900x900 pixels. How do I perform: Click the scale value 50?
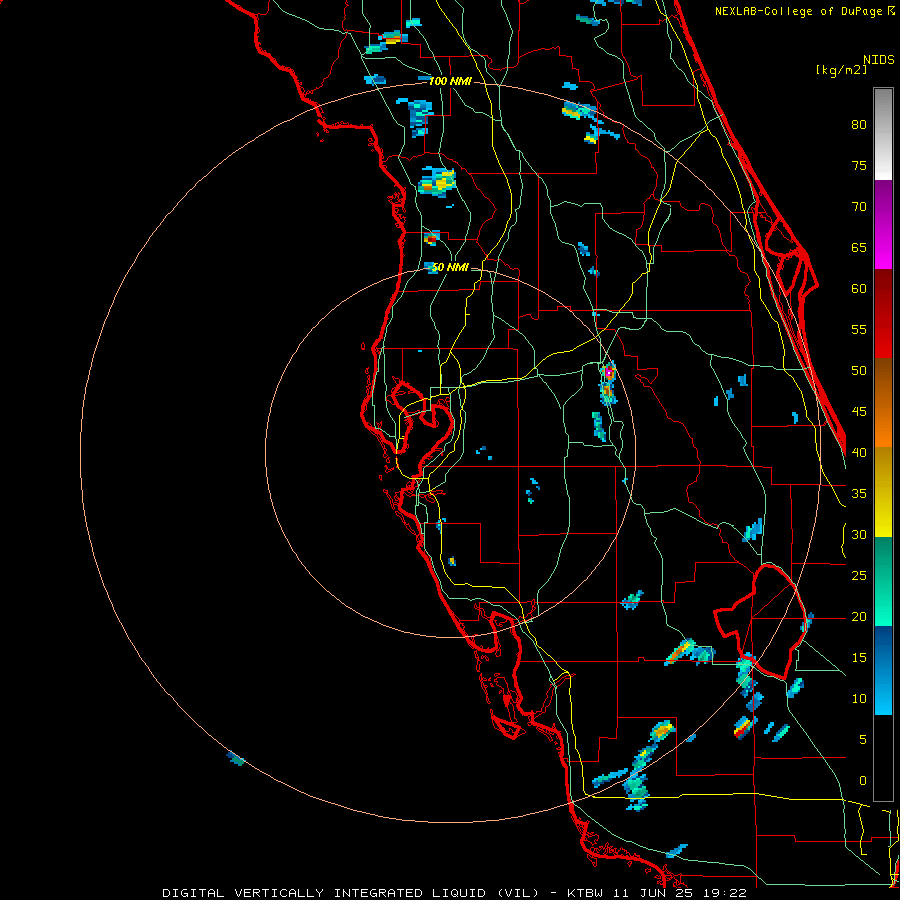coord(859,371)
